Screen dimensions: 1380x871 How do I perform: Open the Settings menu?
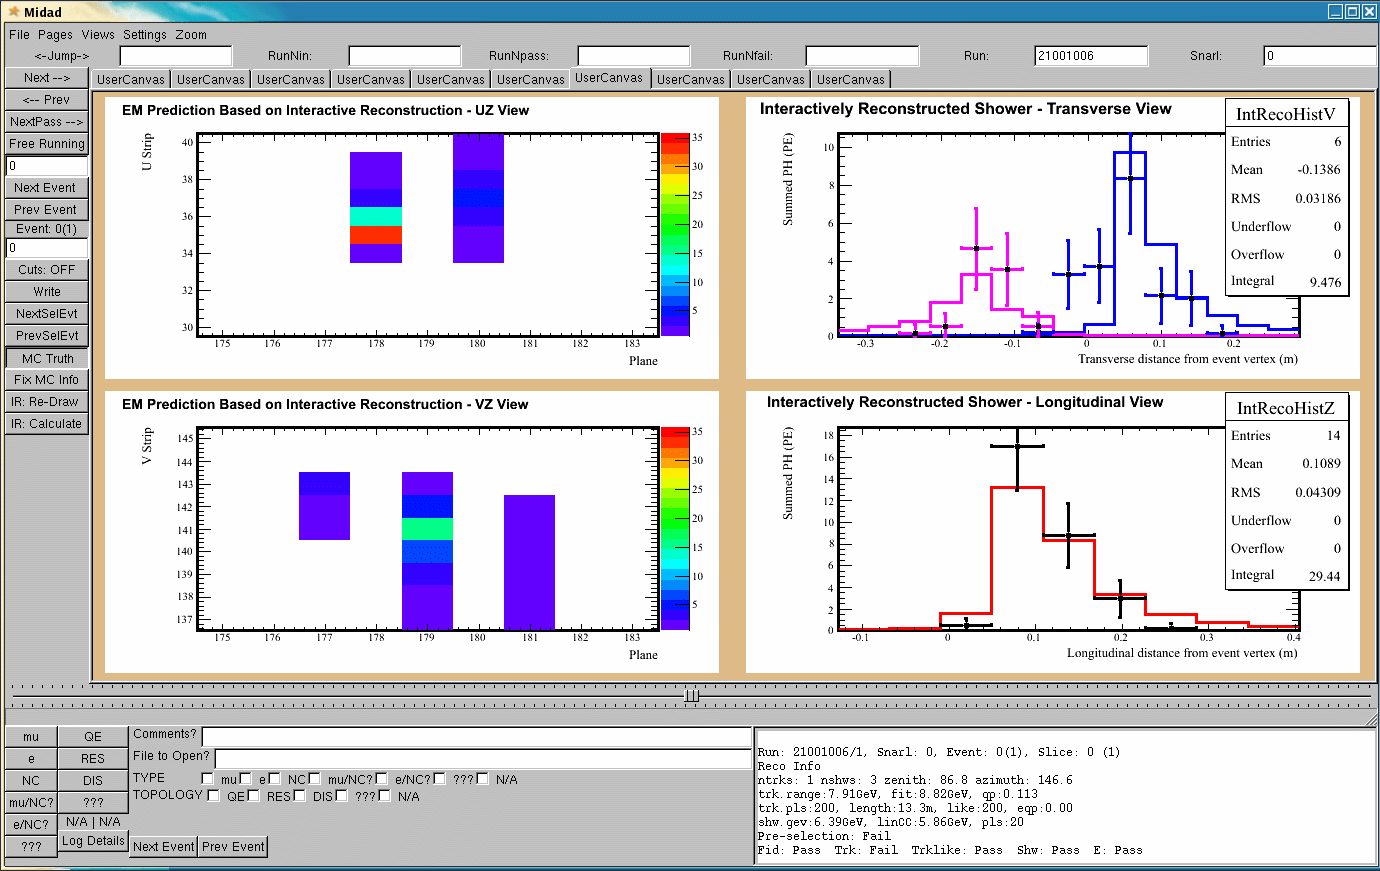145,34
